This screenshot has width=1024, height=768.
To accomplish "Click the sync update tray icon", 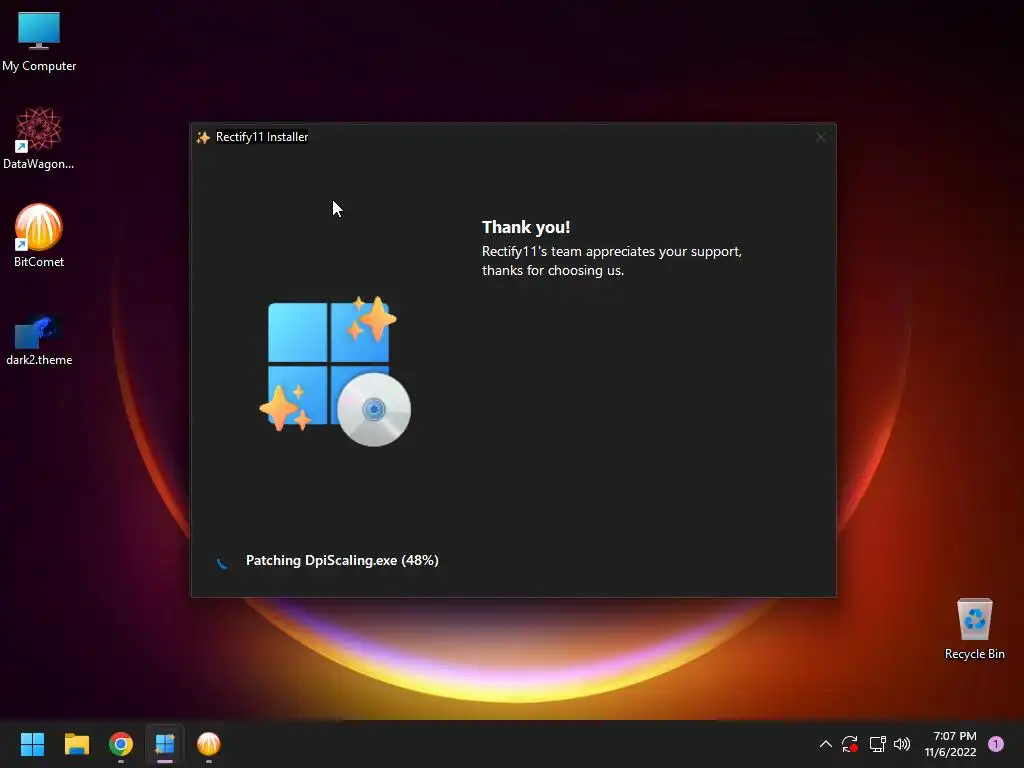I will pyautogui.click(x=850, y=744).
